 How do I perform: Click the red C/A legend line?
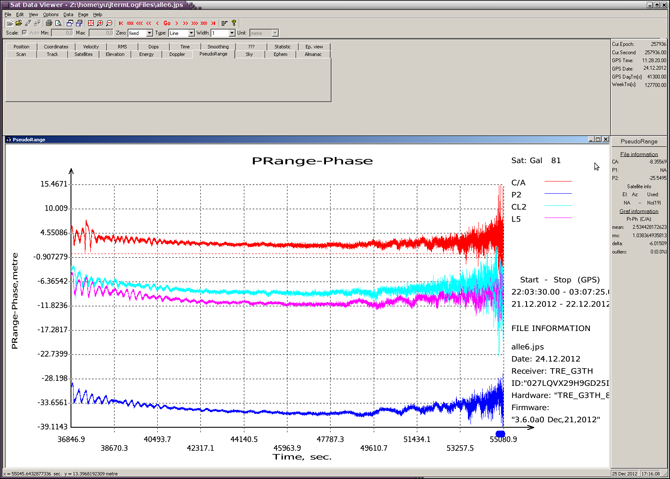tap(558, 182)
